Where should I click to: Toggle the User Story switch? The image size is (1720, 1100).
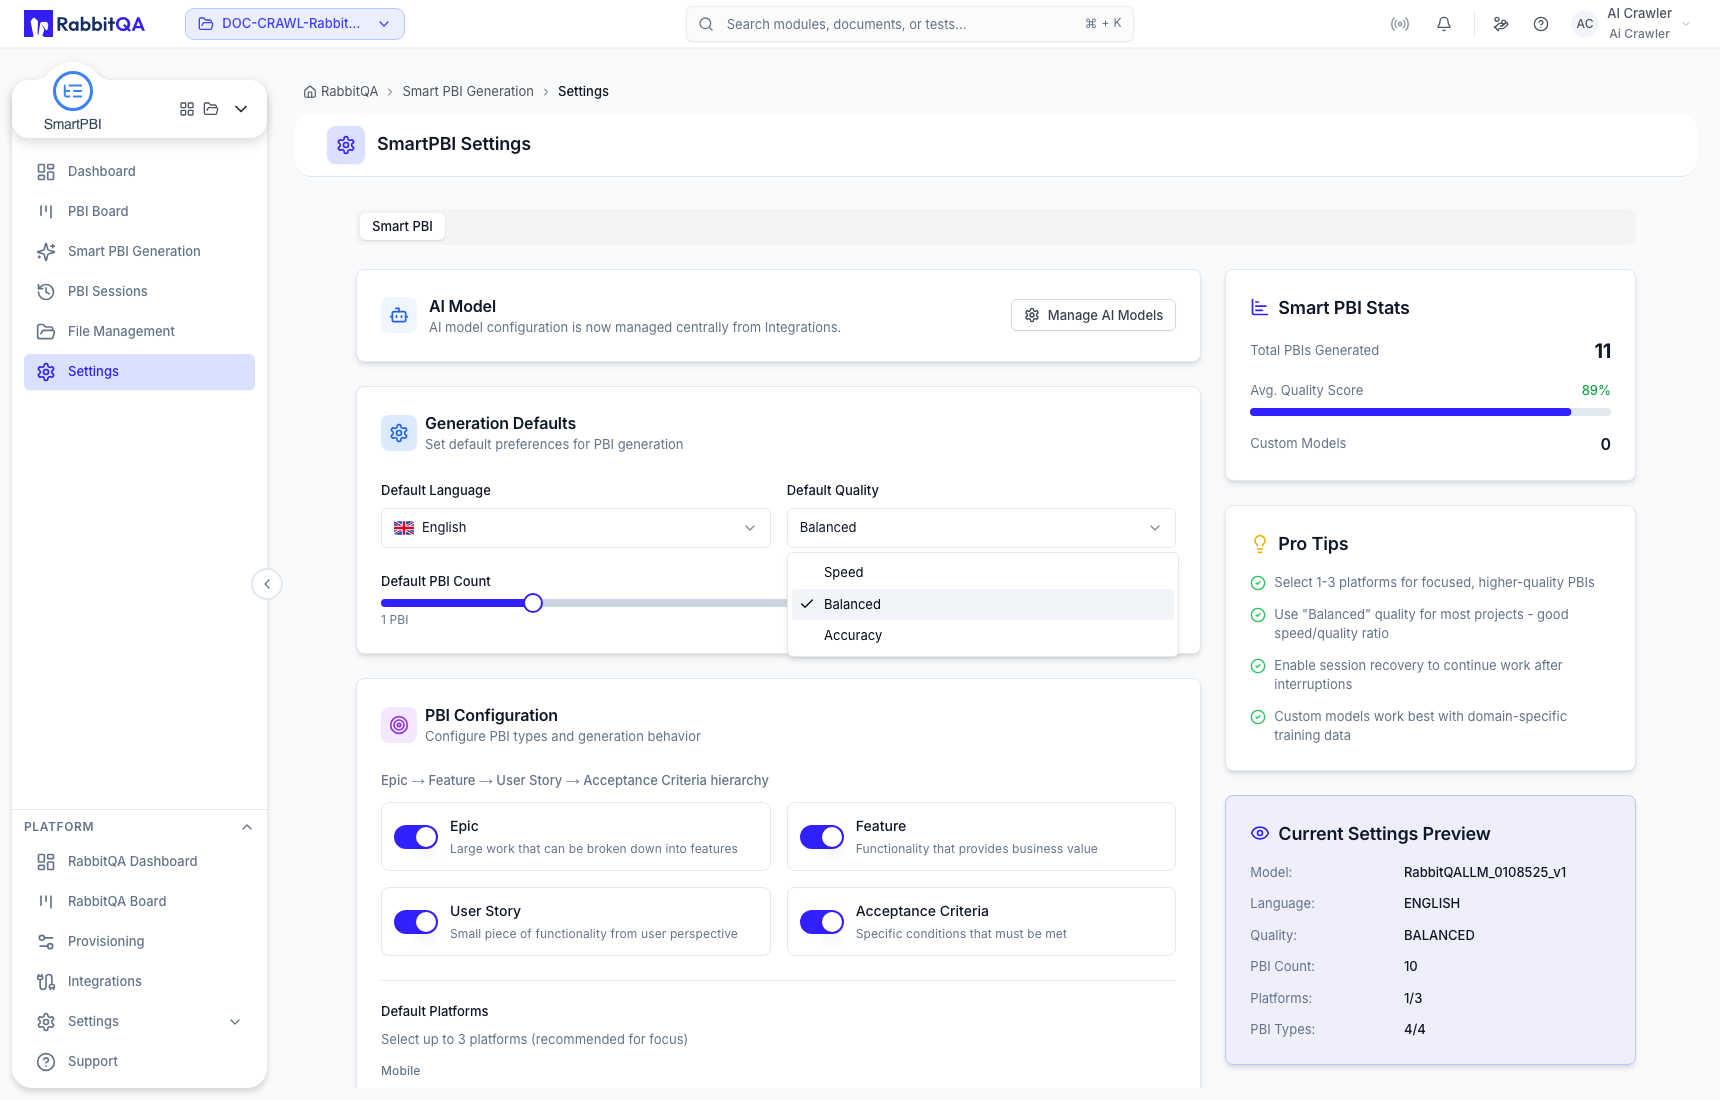click(x=416, y=922)
